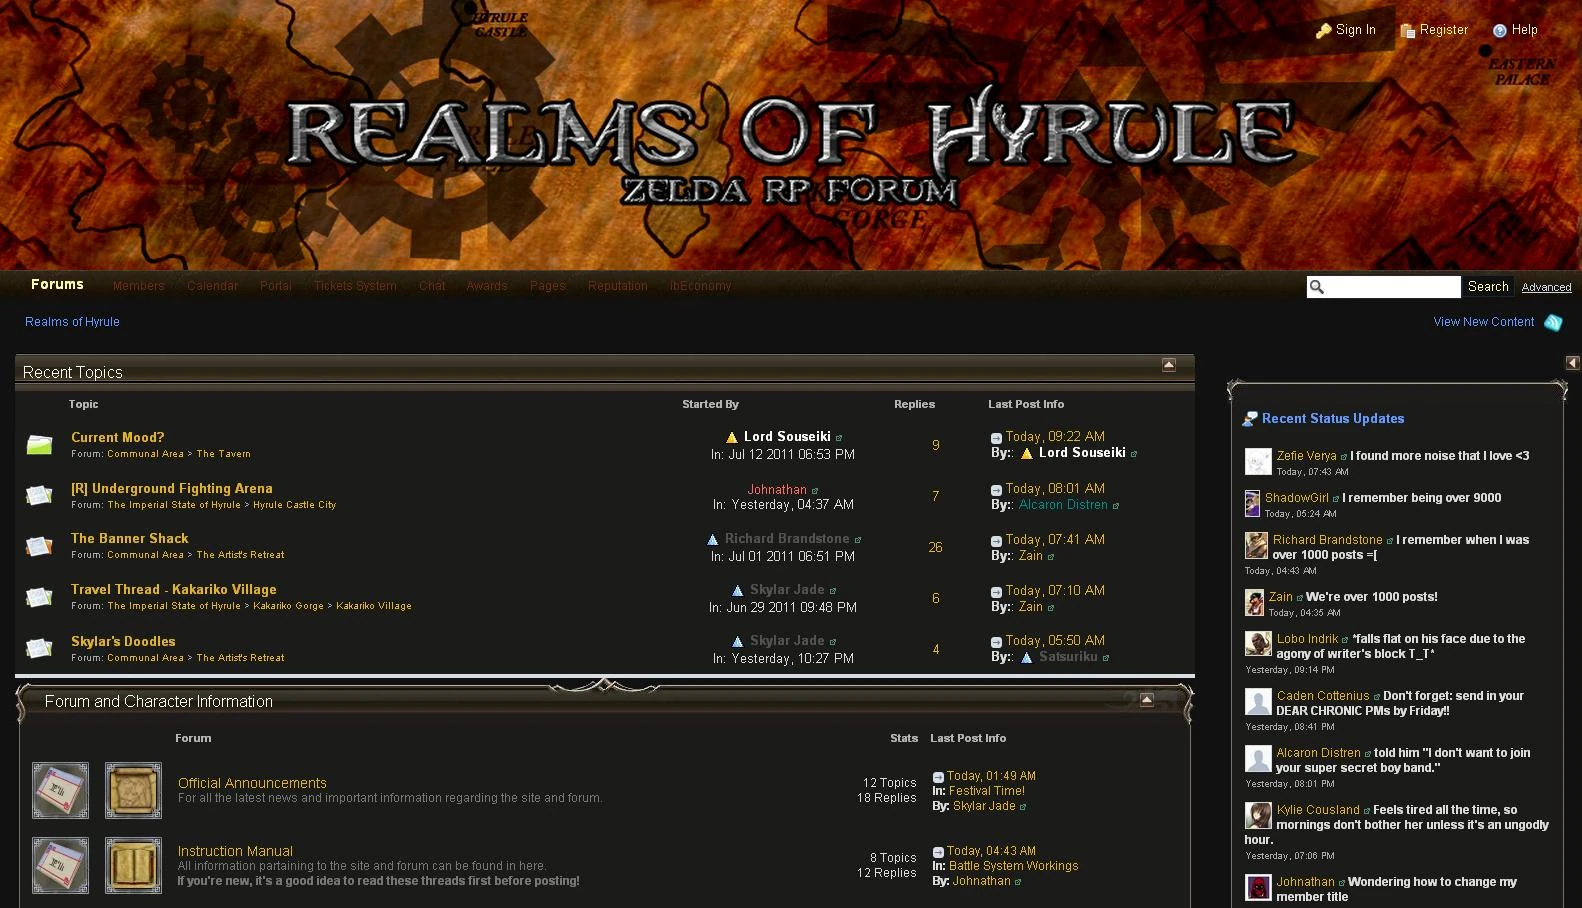This screenshot has height=908, width=1582.
Task: Go to the Calendar tab
Action: point(213,286)
